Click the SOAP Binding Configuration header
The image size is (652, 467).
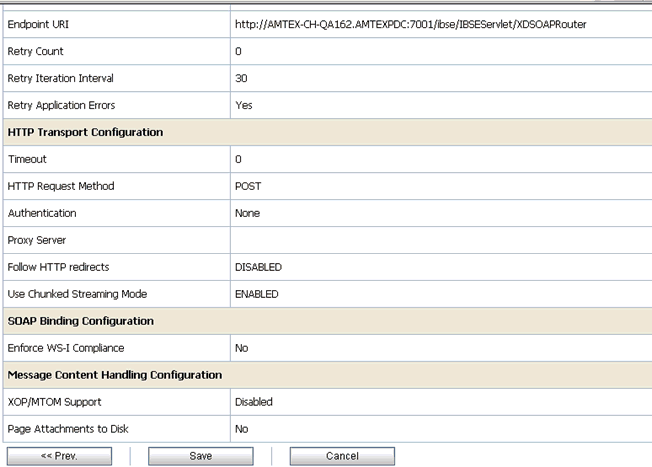pos(81,321)
